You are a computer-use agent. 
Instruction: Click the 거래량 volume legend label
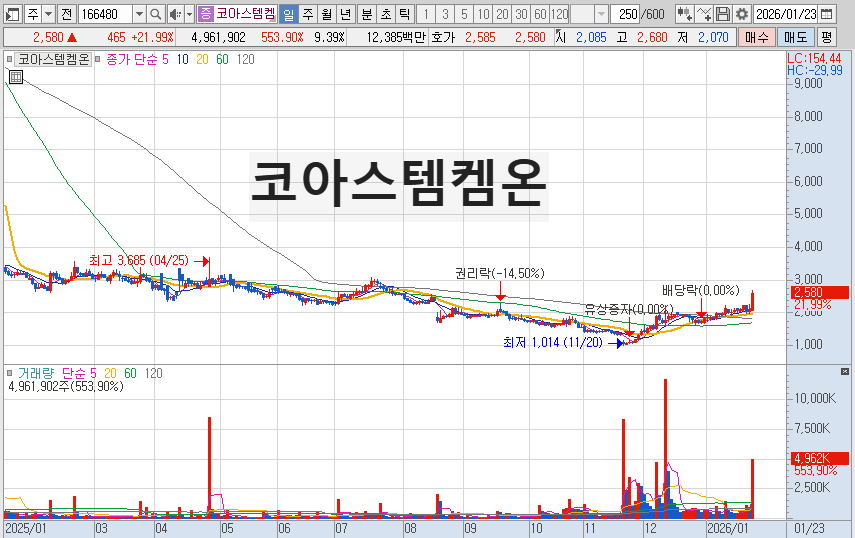[x=35, y=373]
